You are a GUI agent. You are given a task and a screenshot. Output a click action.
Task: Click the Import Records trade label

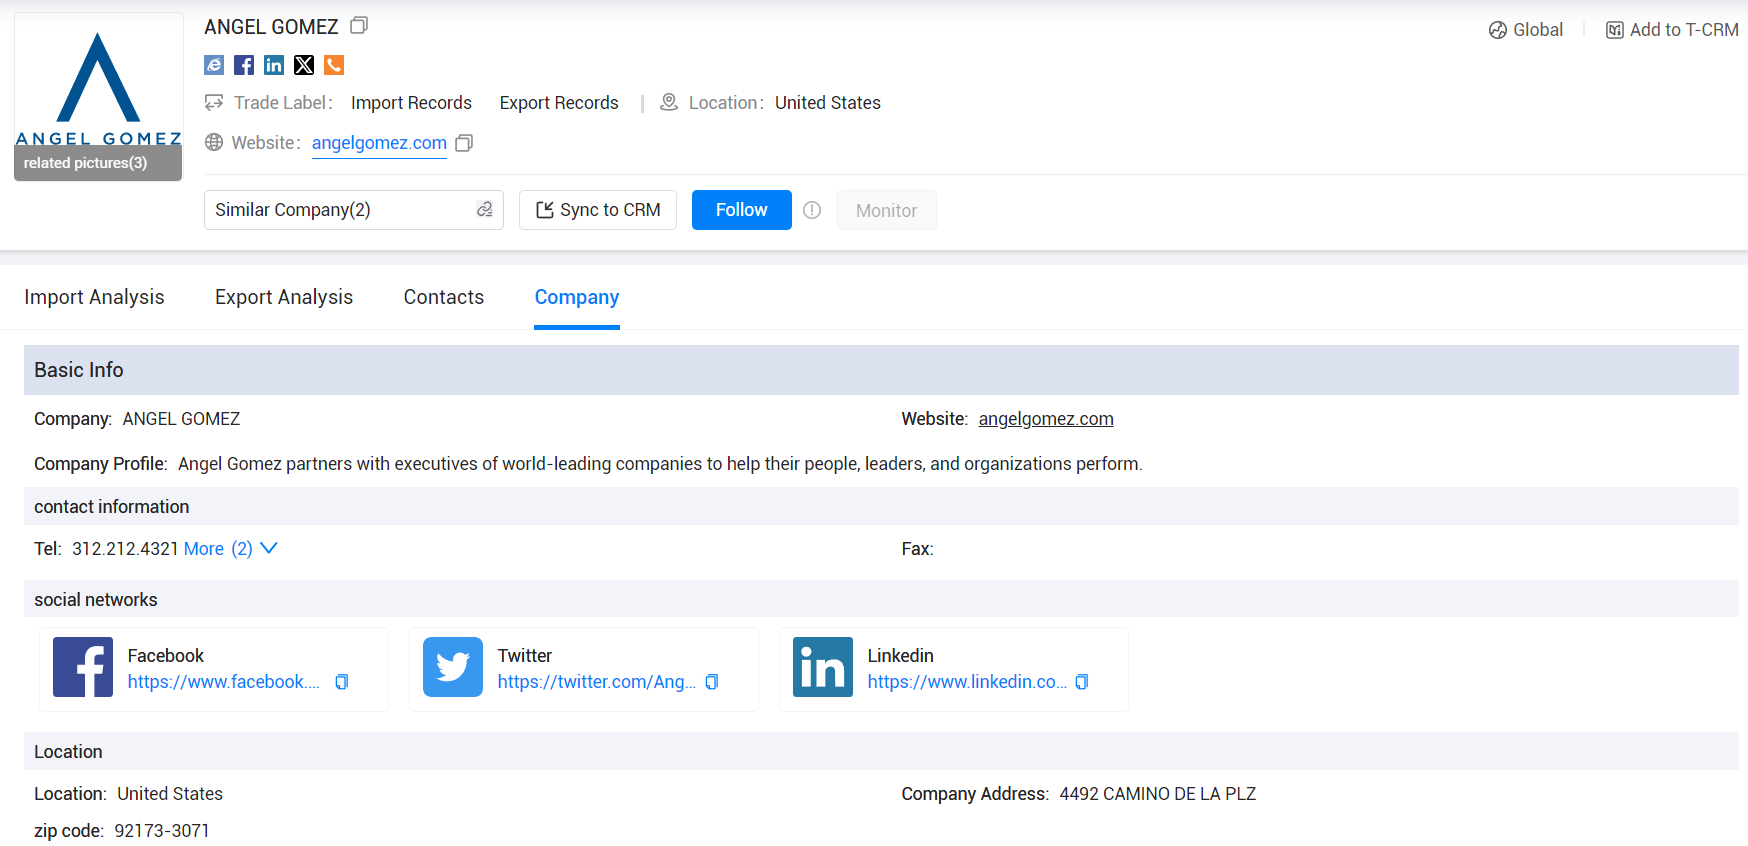click(411, 103)
